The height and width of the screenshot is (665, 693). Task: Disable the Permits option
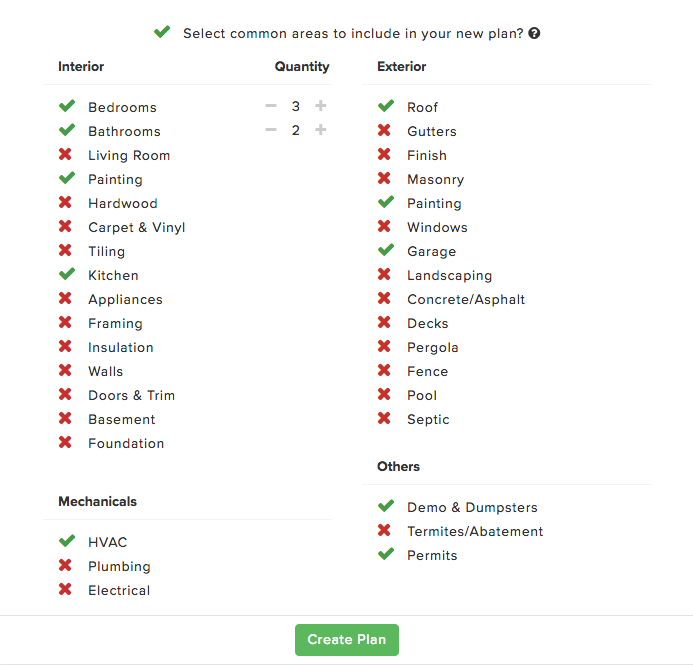point(386,554)
